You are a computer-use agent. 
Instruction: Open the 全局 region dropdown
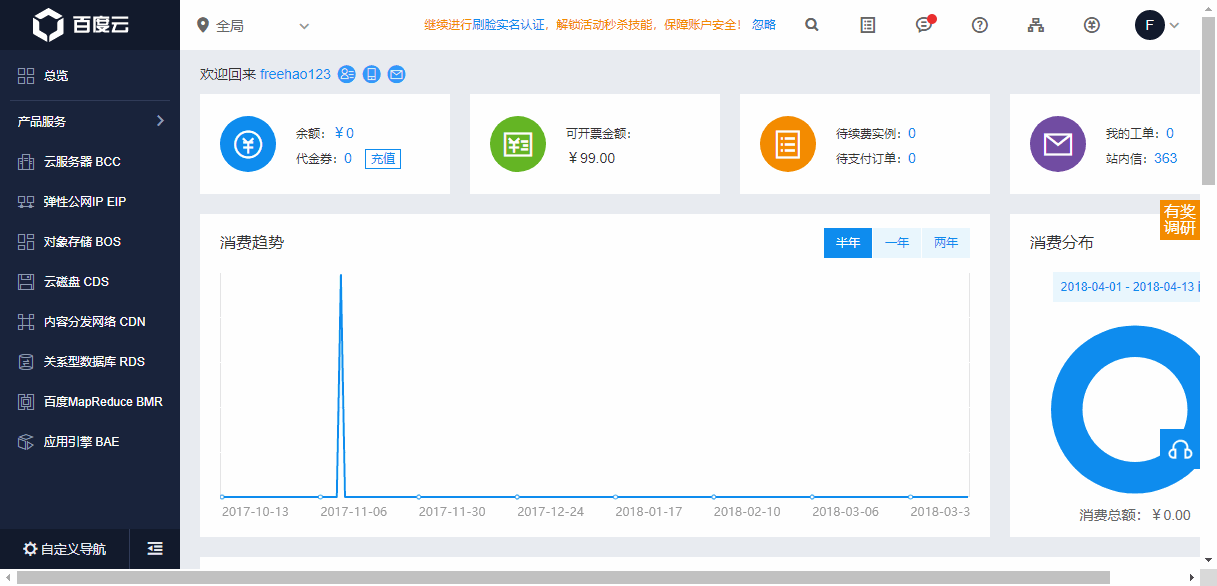pos(255,25)
